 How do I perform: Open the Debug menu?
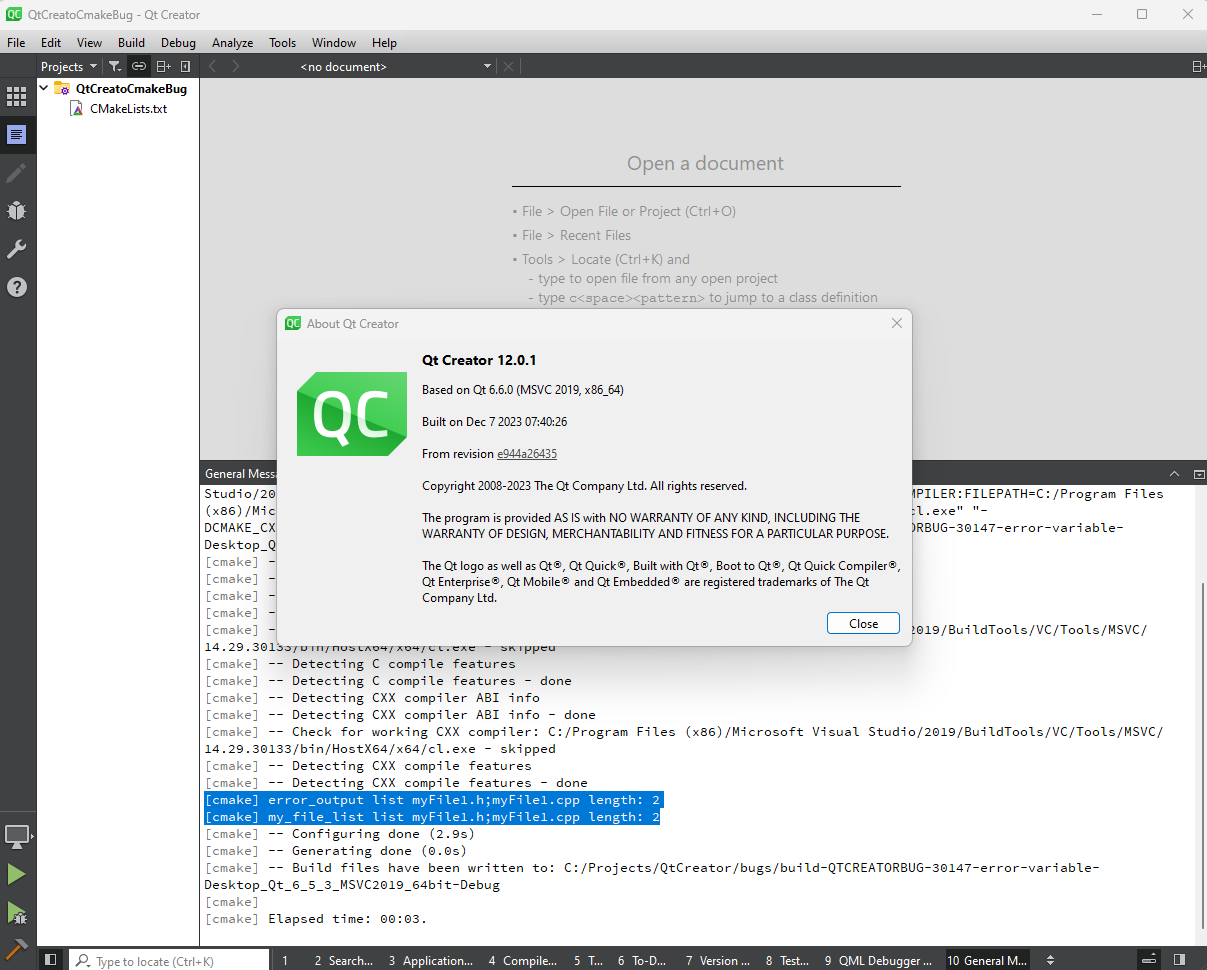coord(178,42)
